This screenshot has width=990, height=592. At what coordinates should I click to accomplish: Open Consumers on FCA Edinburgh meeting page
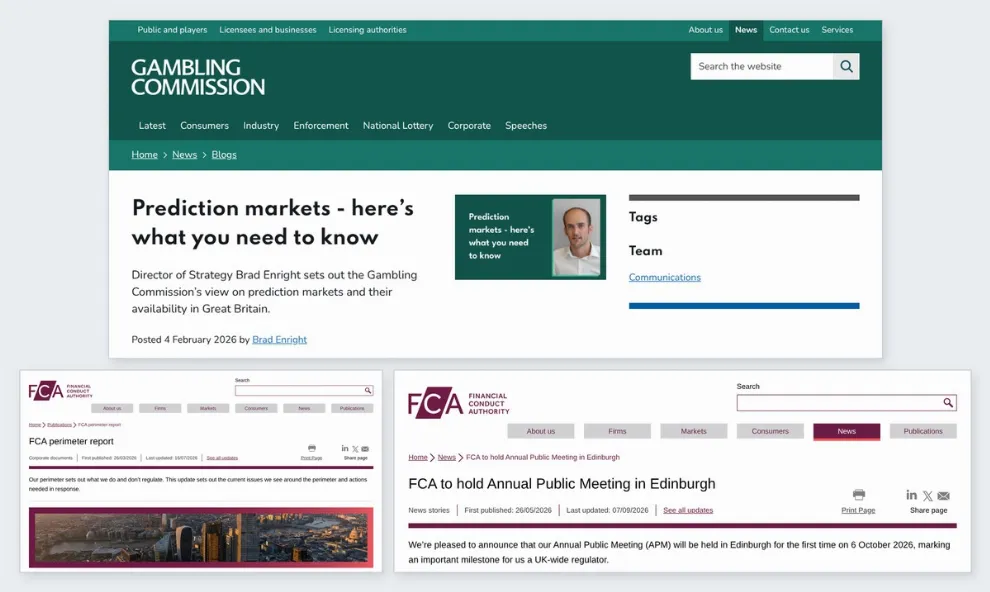pyautogui.click(x=770, y=431)
